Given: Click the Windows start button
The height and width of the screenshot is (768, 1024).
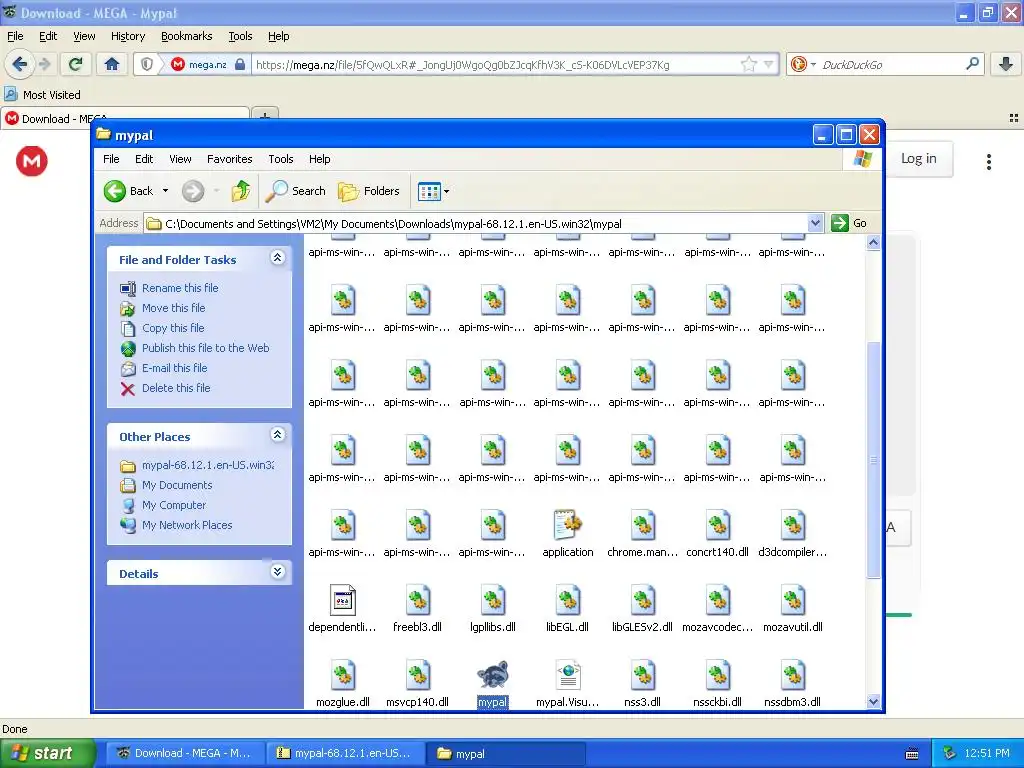Looking at the screenshot, I should (47, 753).
